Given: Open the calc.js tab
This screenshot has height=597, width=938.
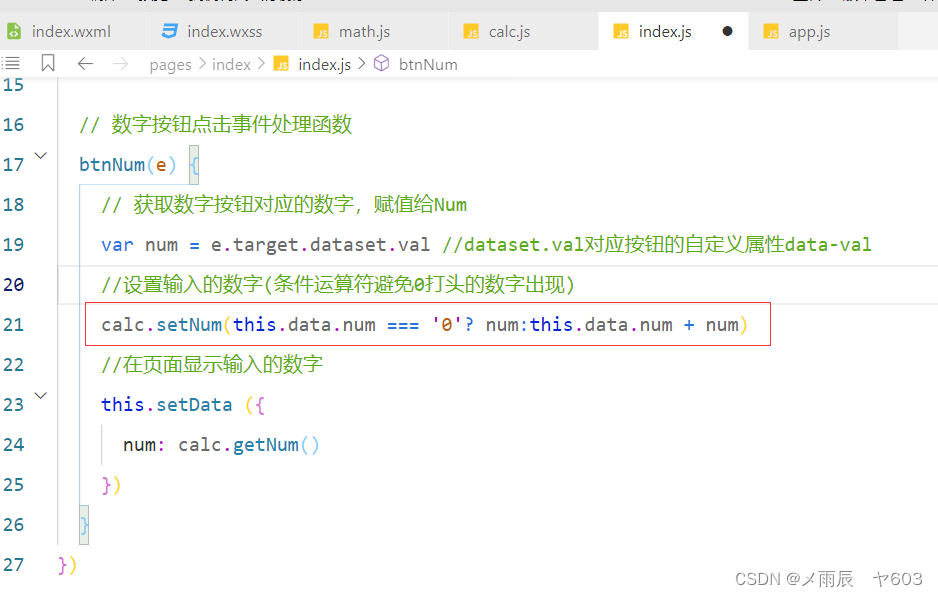Looking at the screenshot, I should click(x=523, y=32).
